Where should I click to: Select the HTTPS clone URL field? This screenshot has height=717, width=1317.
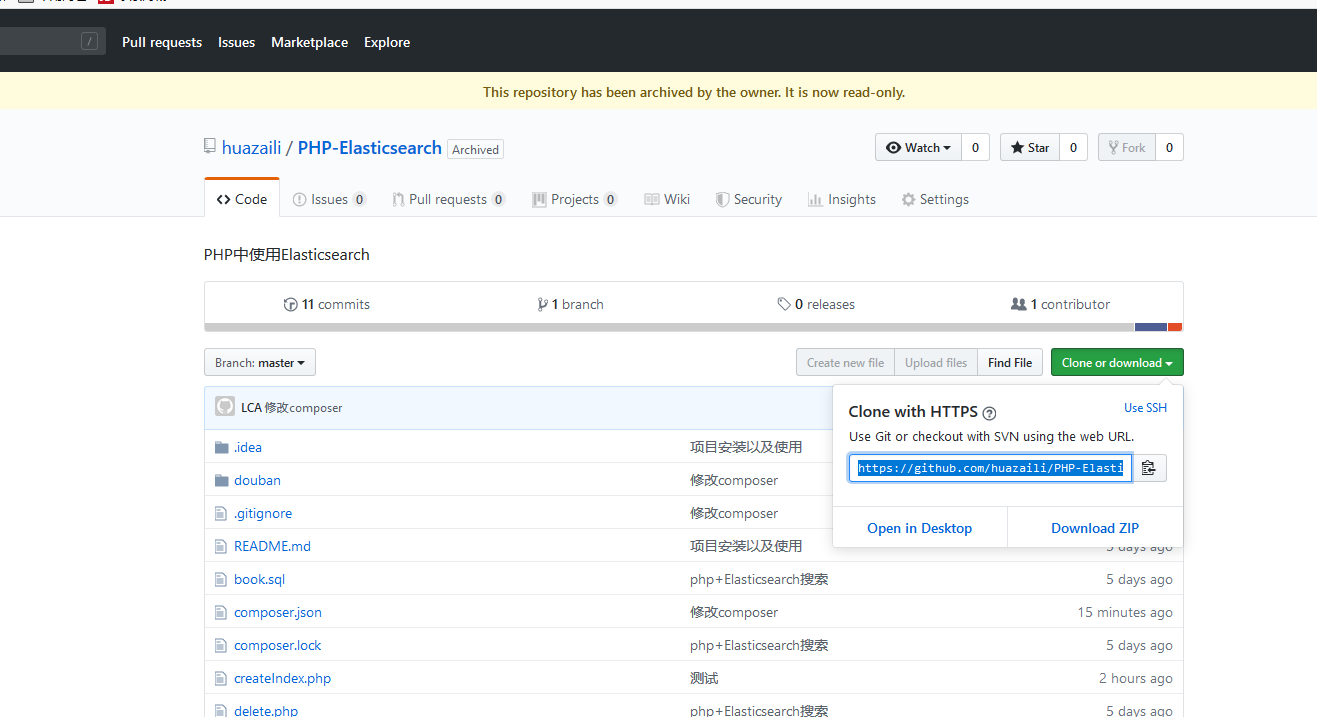pos(990,468)
